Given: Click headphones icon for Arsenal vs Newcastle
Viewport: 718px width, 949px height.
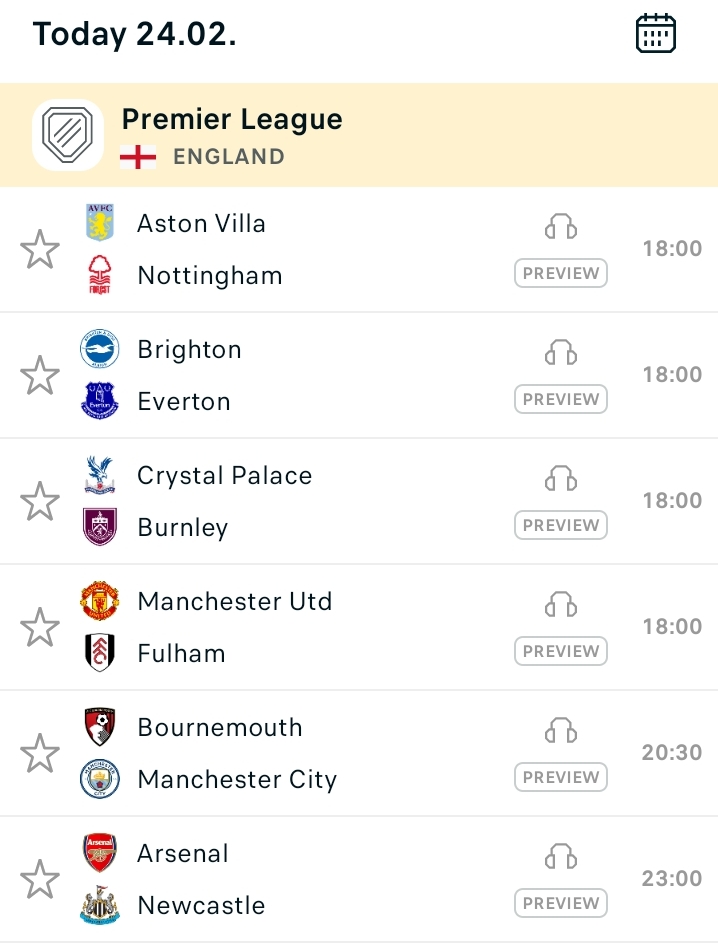Looking at the screenshot, I should (x=561, y=856).
